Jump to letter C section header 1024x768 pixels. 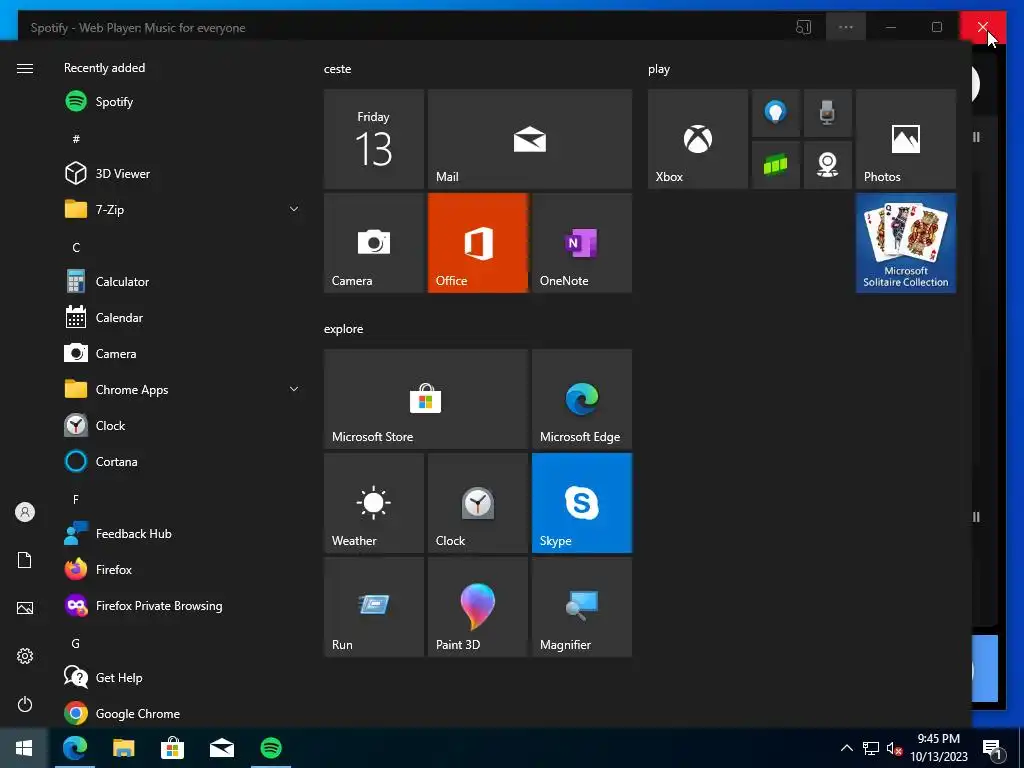click(76, 248)
